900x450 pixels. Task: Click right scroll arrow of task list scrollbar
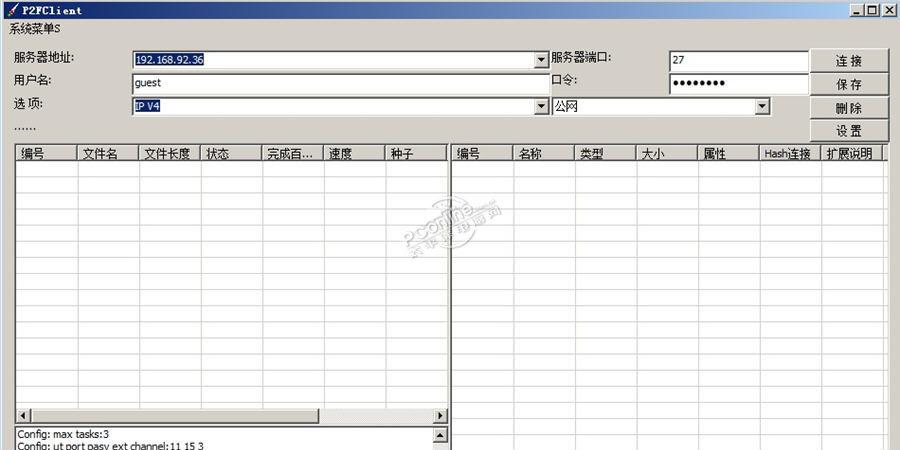click(440, 416)
